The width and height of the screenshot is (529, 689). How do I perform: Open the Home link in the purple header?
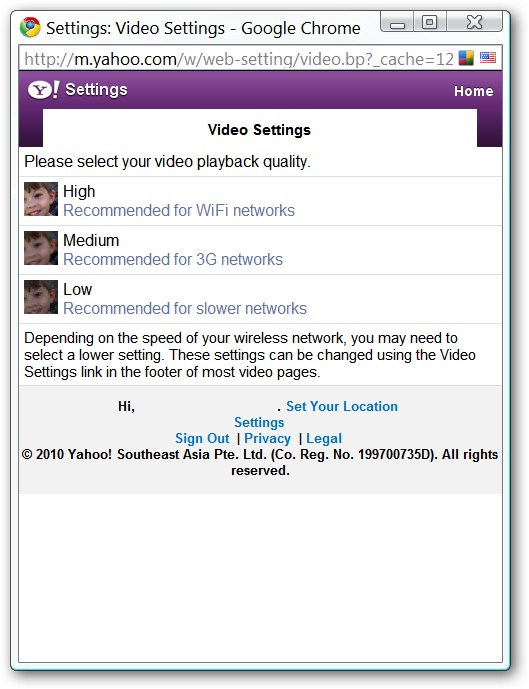pos(474,91)
